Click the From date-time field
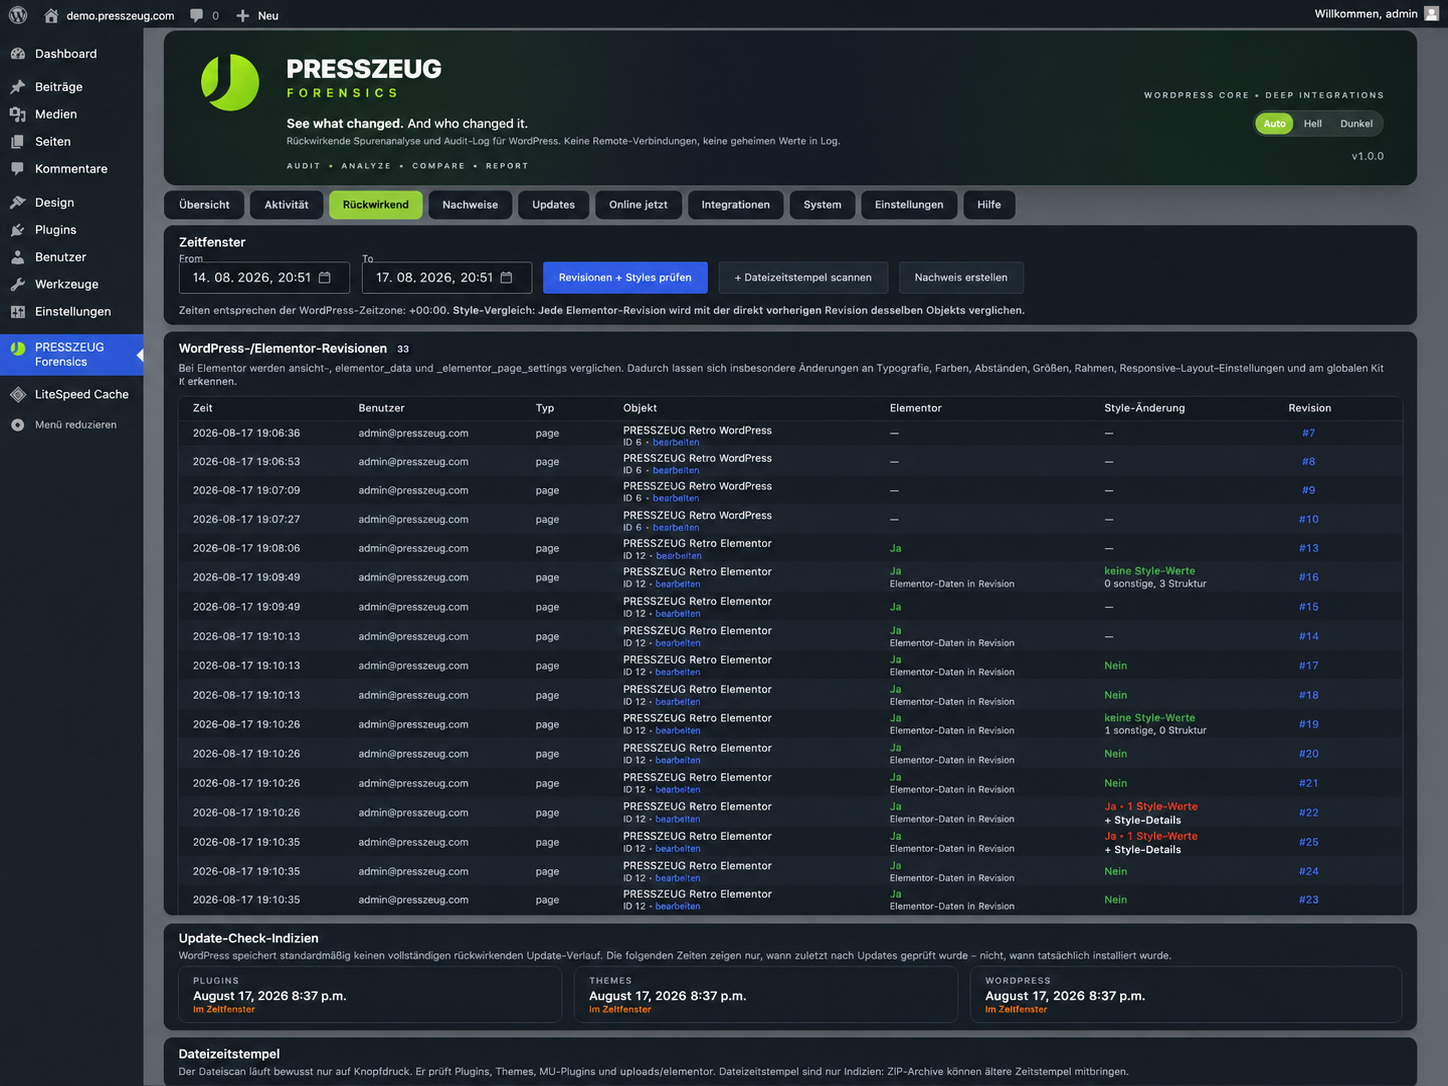Image resolution: width=1448 pixels, height=1086 pixels. coord(264,278)
